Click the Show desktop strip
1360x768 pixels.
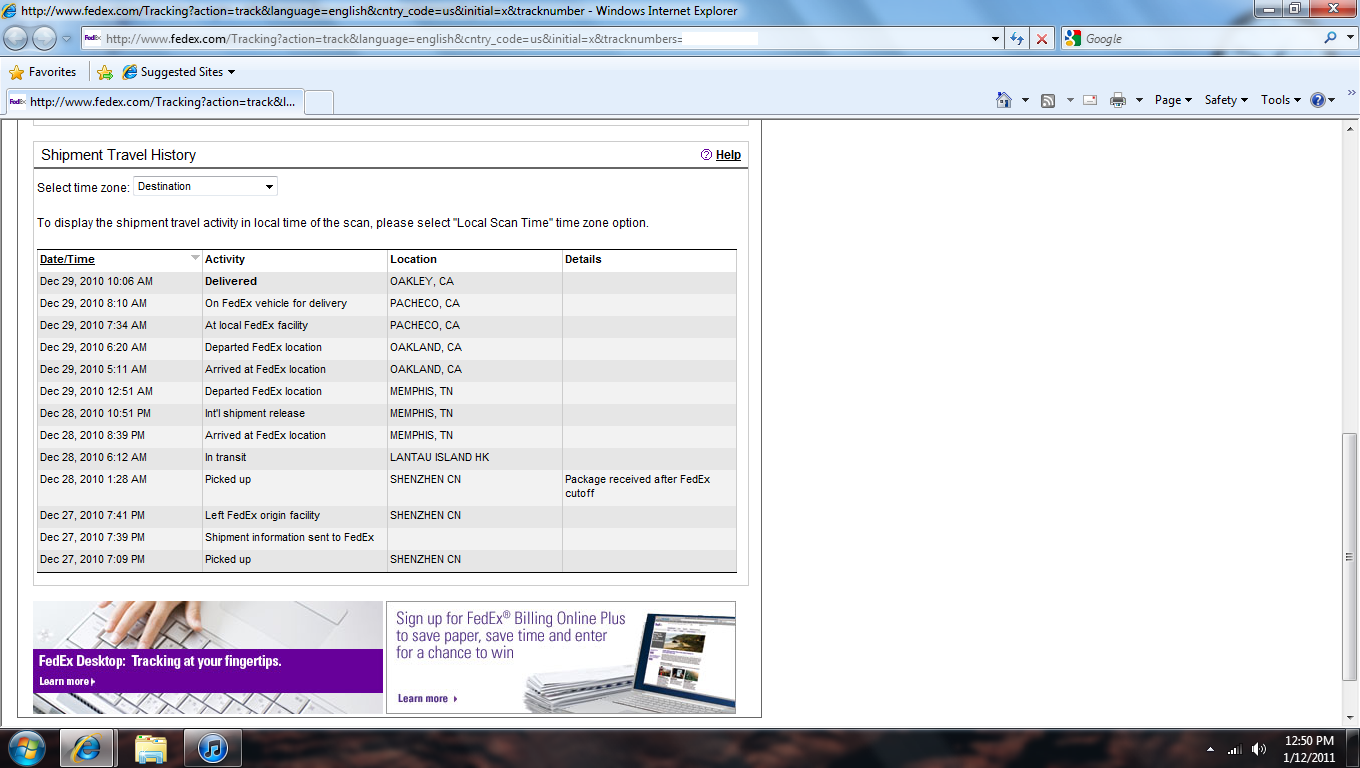click(1353, 748)
